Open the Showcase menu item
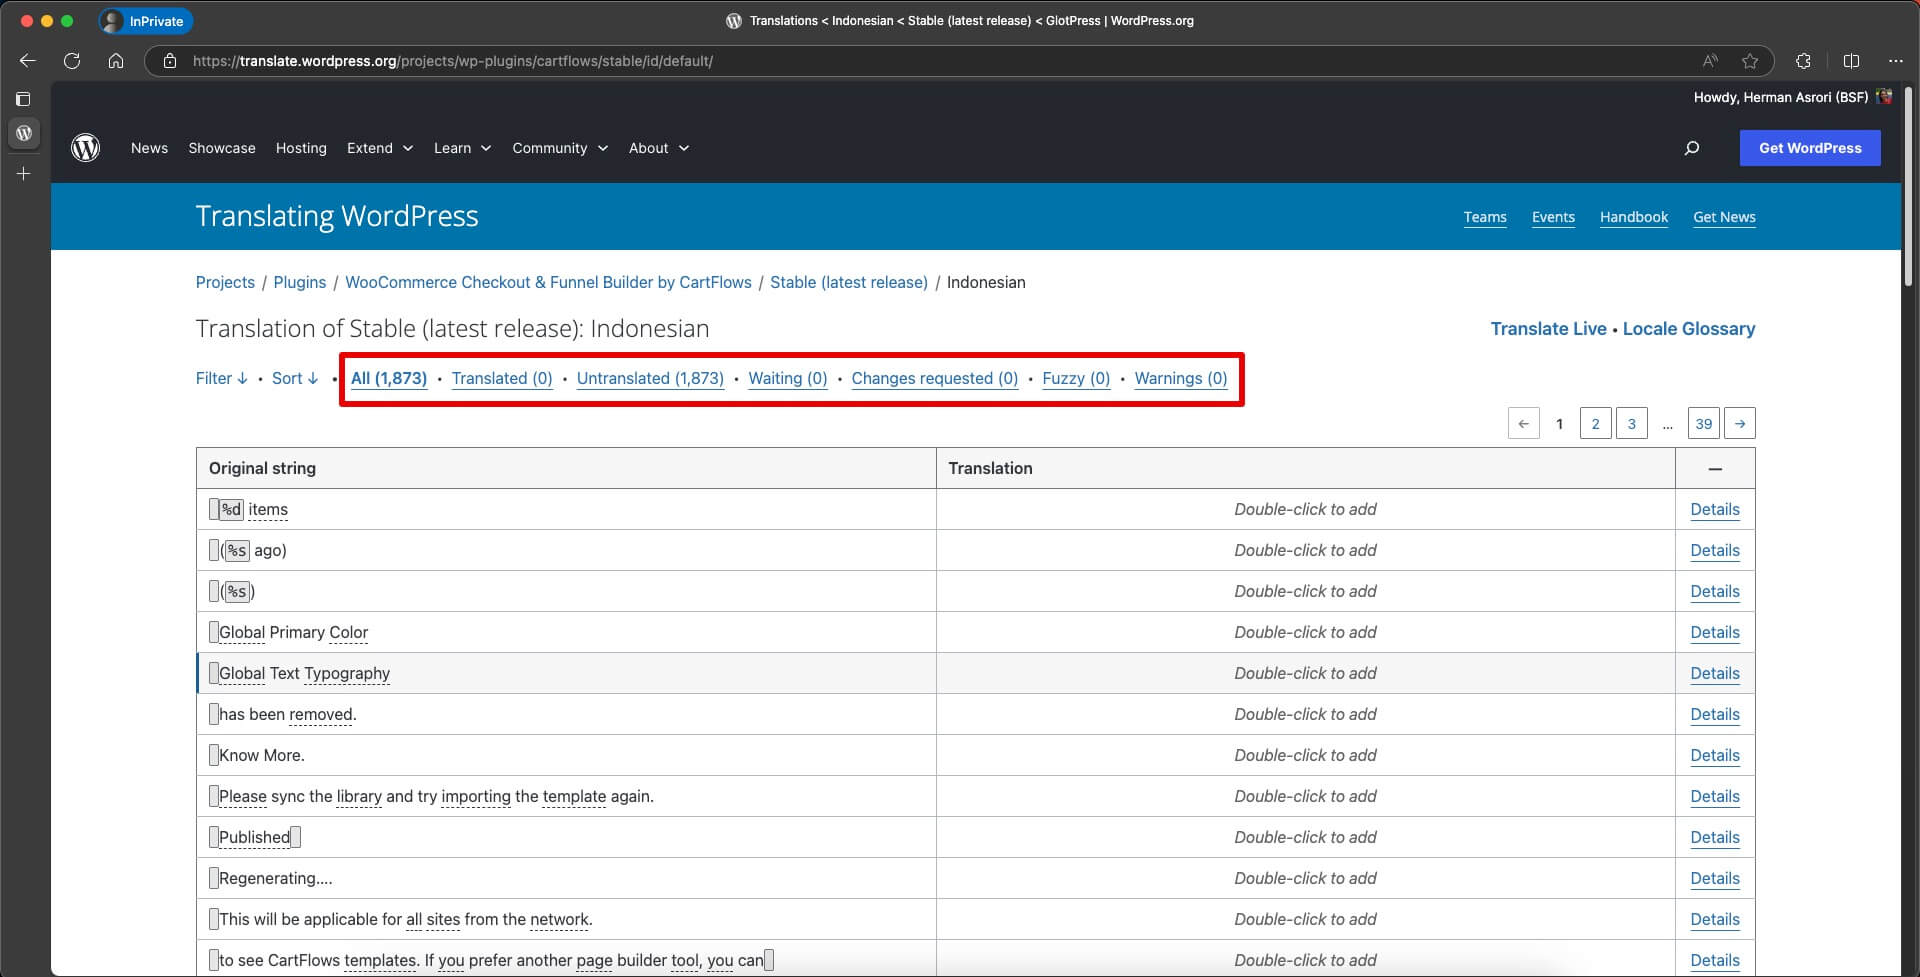 222,148
